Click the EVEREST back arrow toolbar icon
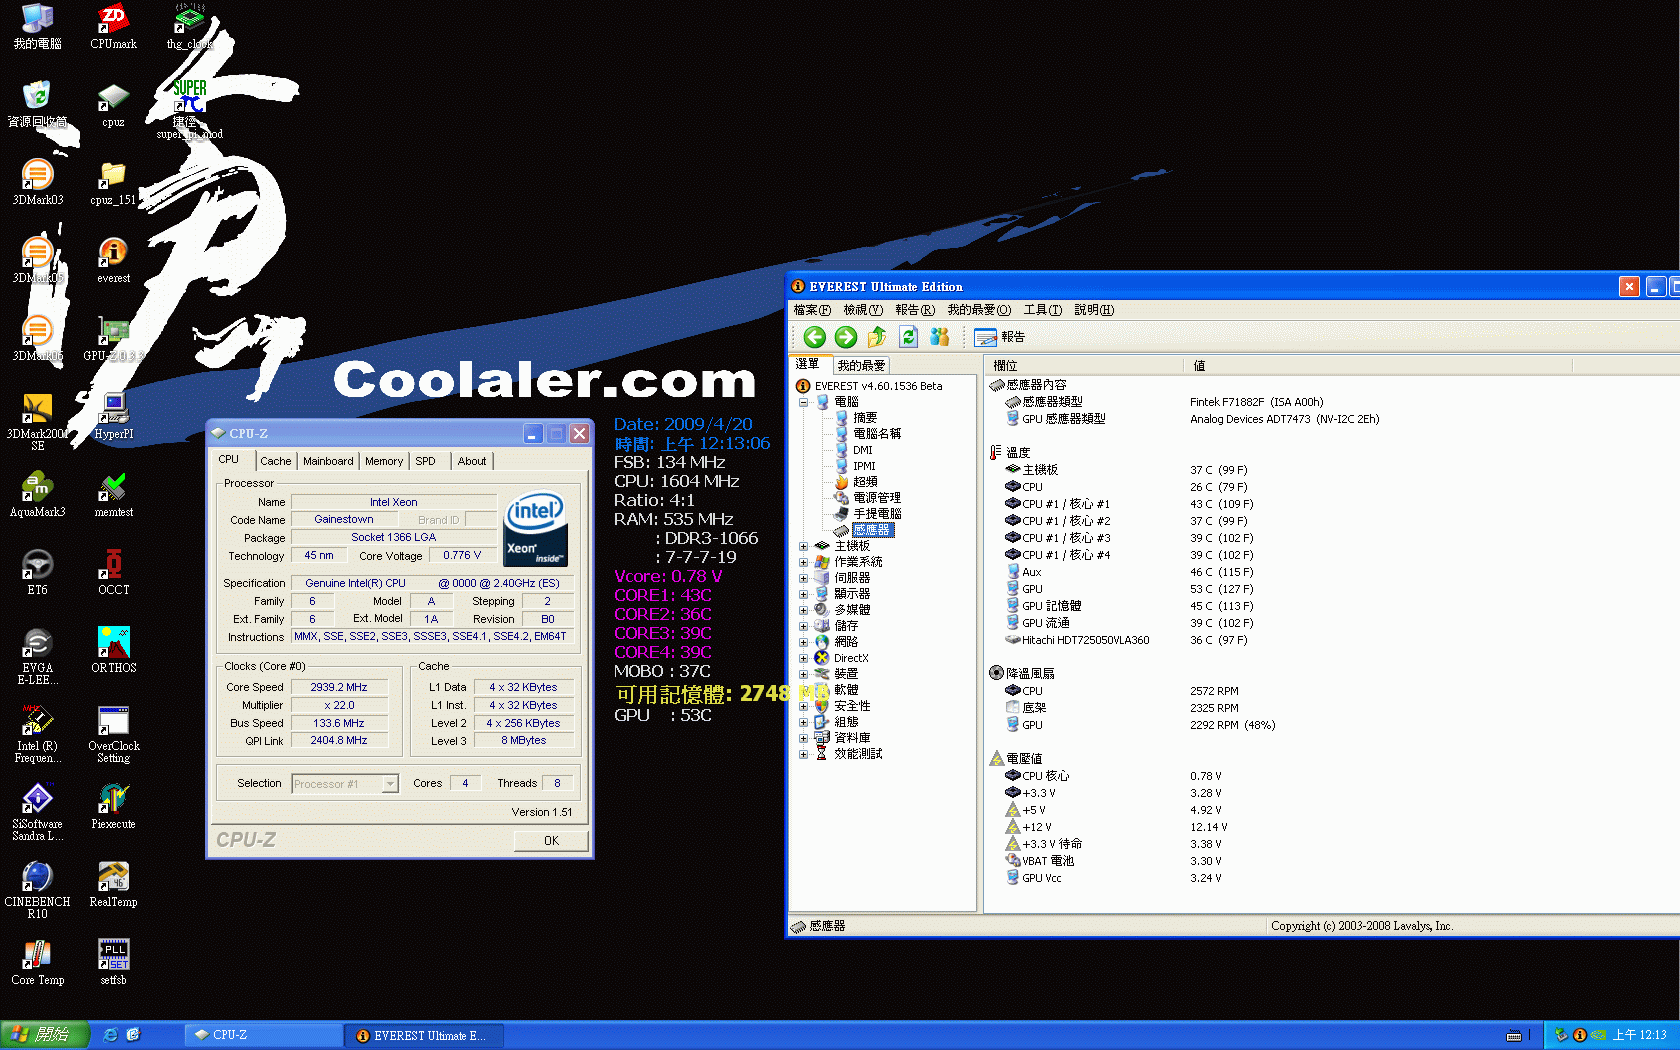Screen dimensions: 1680x1050 pos(815,337)
